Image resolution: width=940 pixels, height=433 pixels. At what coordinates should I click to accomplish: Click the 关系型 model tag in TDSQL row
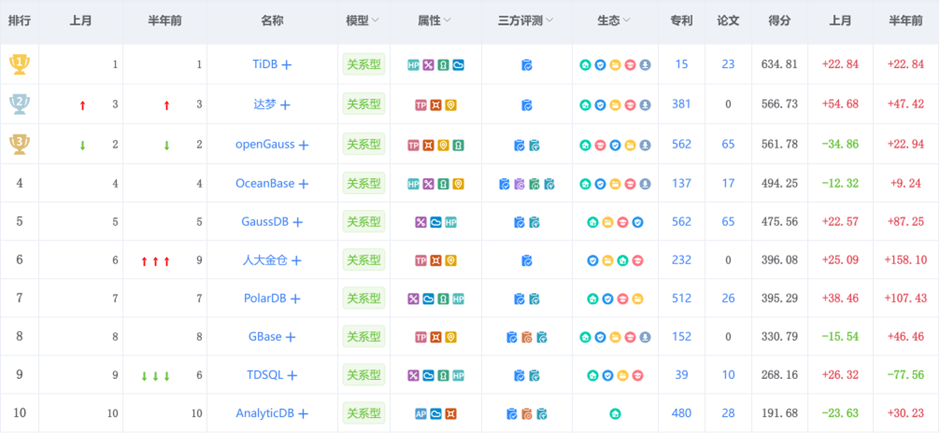364,375
